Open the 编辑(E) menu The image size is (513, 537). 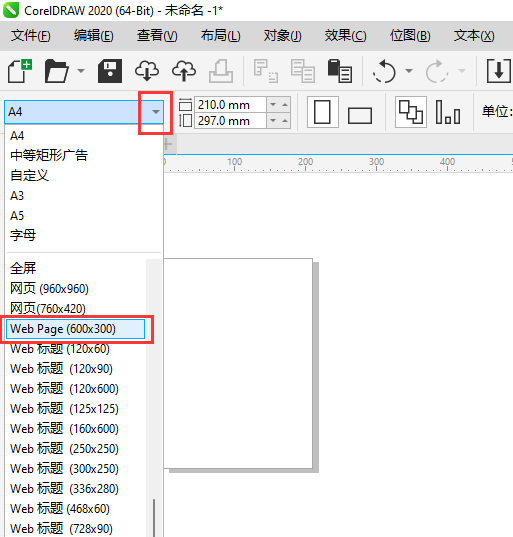coord(94,36)
